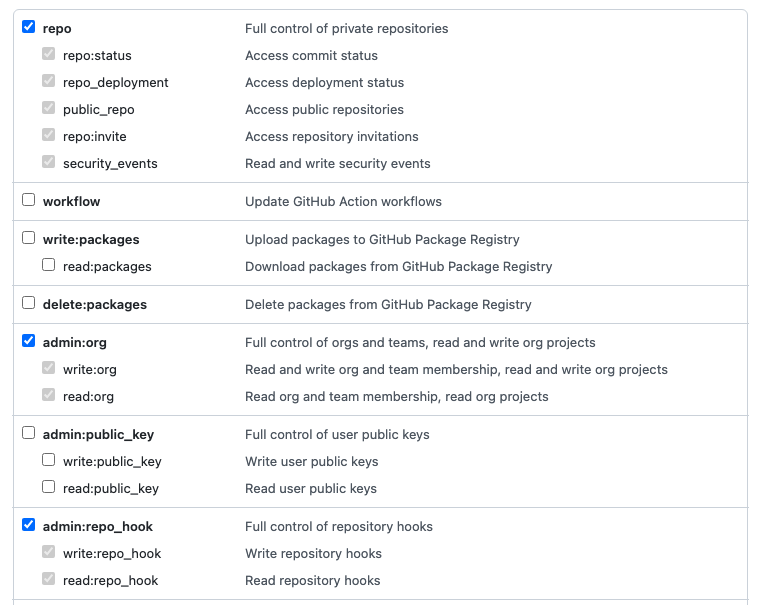The height and width of the screenshot is (605, 761).
Task: Check the write:packages scope
Action: pos(29,239)
